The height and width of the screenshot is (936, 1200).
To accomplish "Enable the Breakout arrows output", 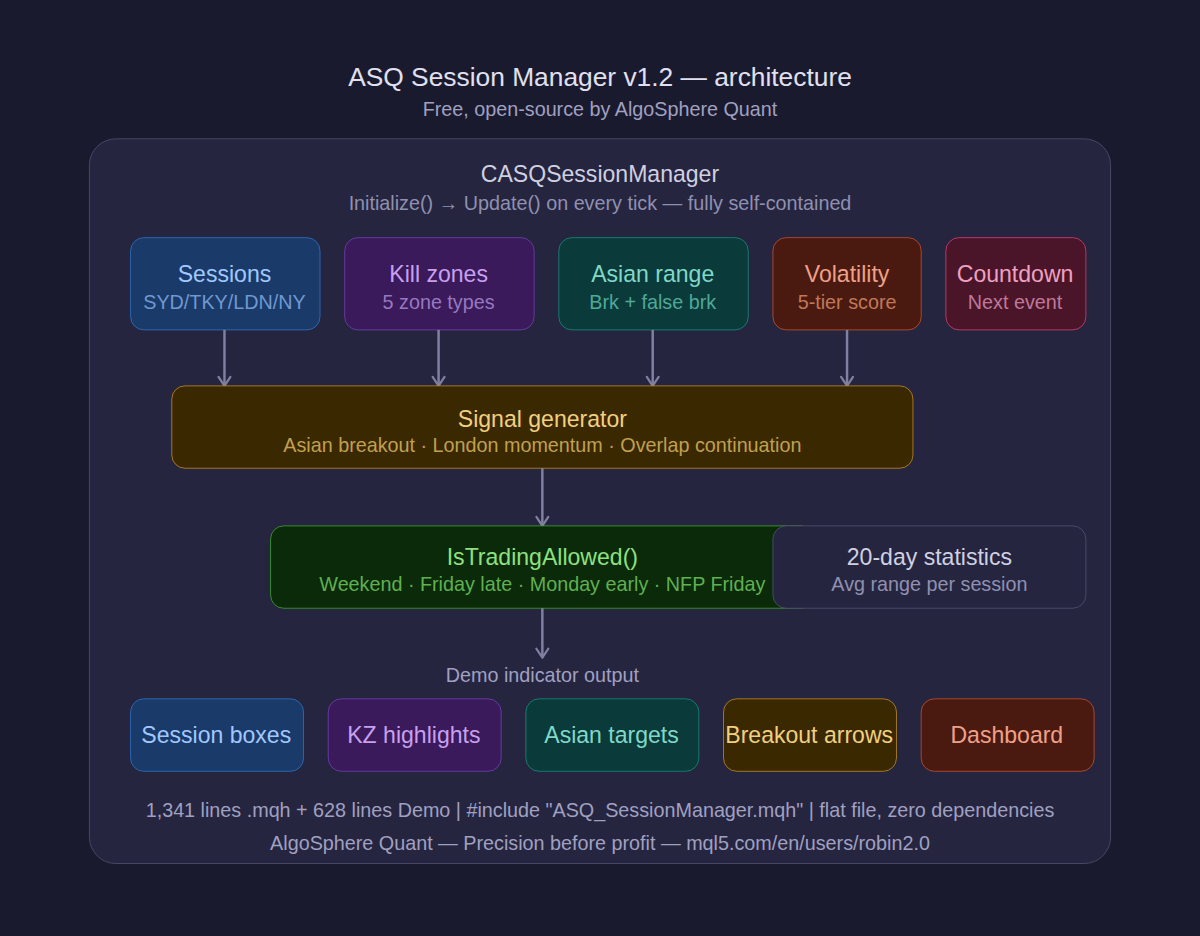I will [810, 735].
